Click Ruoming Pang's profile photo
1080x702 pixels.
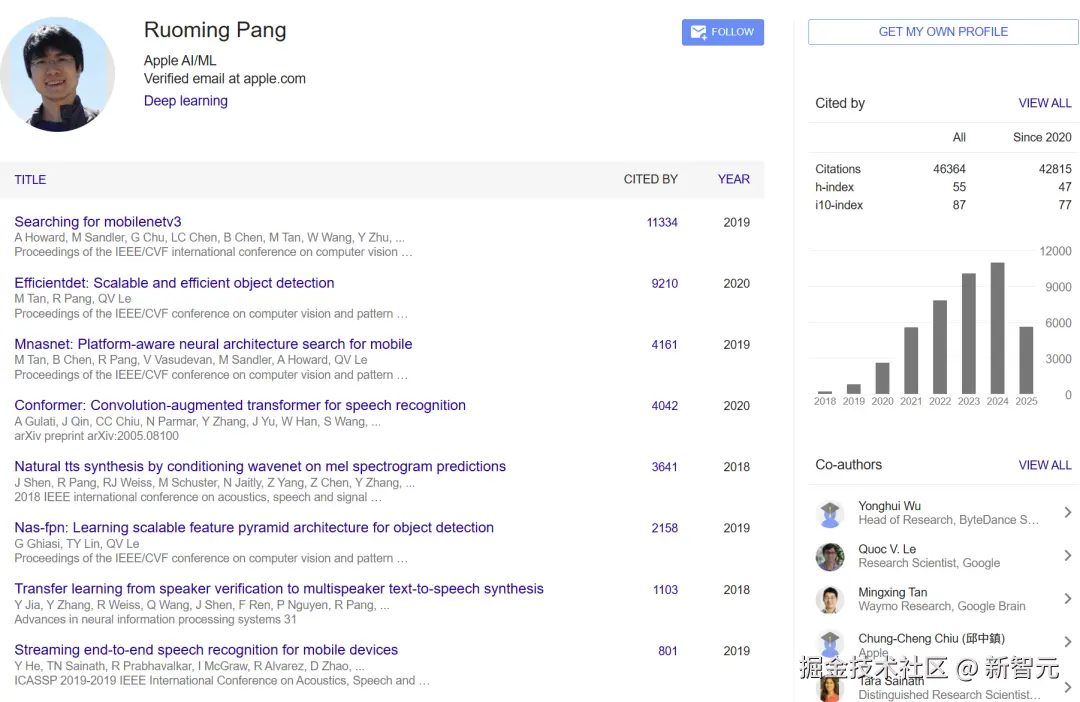click(x=57, y=74)
